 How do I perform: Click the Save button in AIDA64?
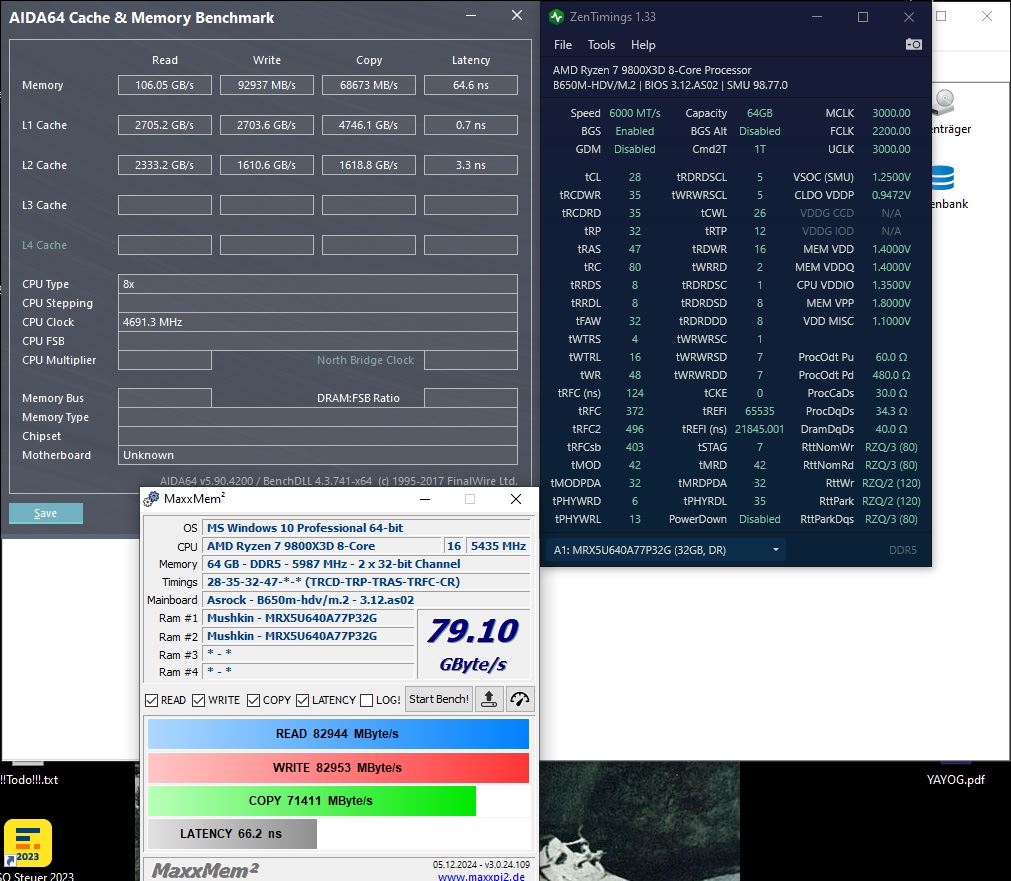point(46,513)
